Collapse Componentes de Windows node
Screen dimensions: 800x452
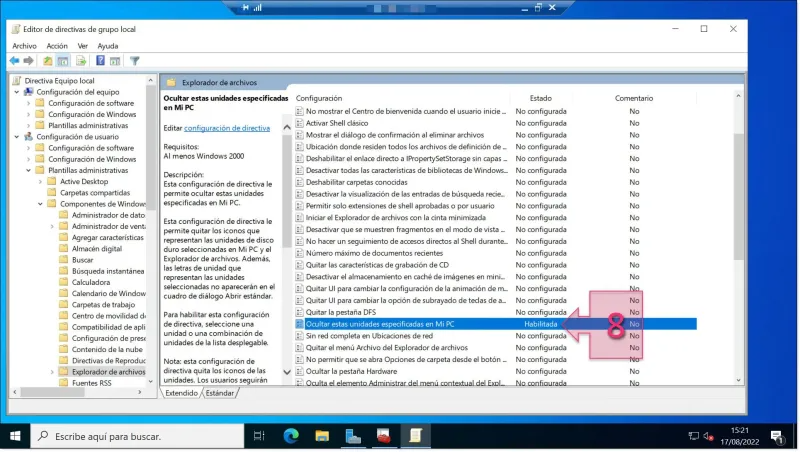click(40, 204)
